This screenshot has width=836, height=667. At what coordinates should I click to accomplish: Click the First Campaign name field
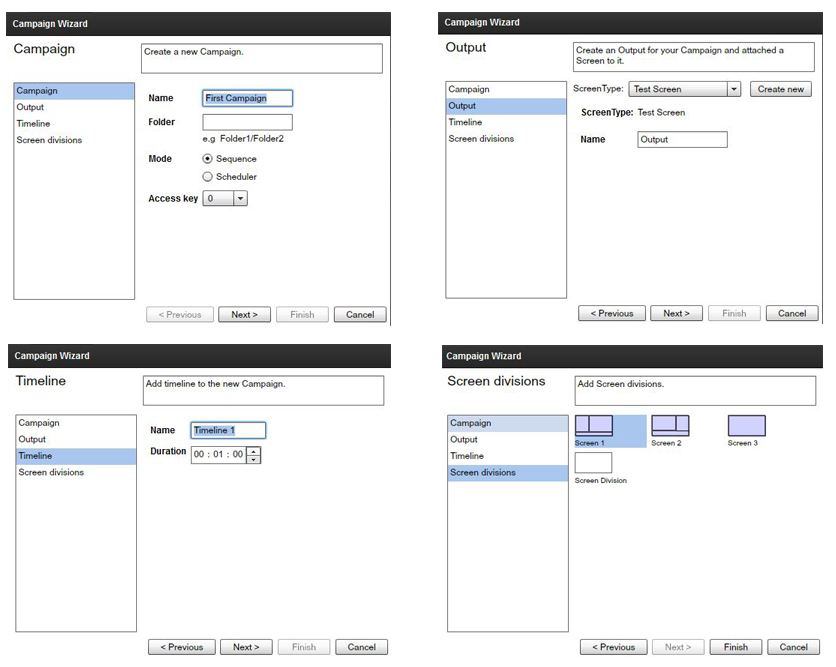coord(247,98)
